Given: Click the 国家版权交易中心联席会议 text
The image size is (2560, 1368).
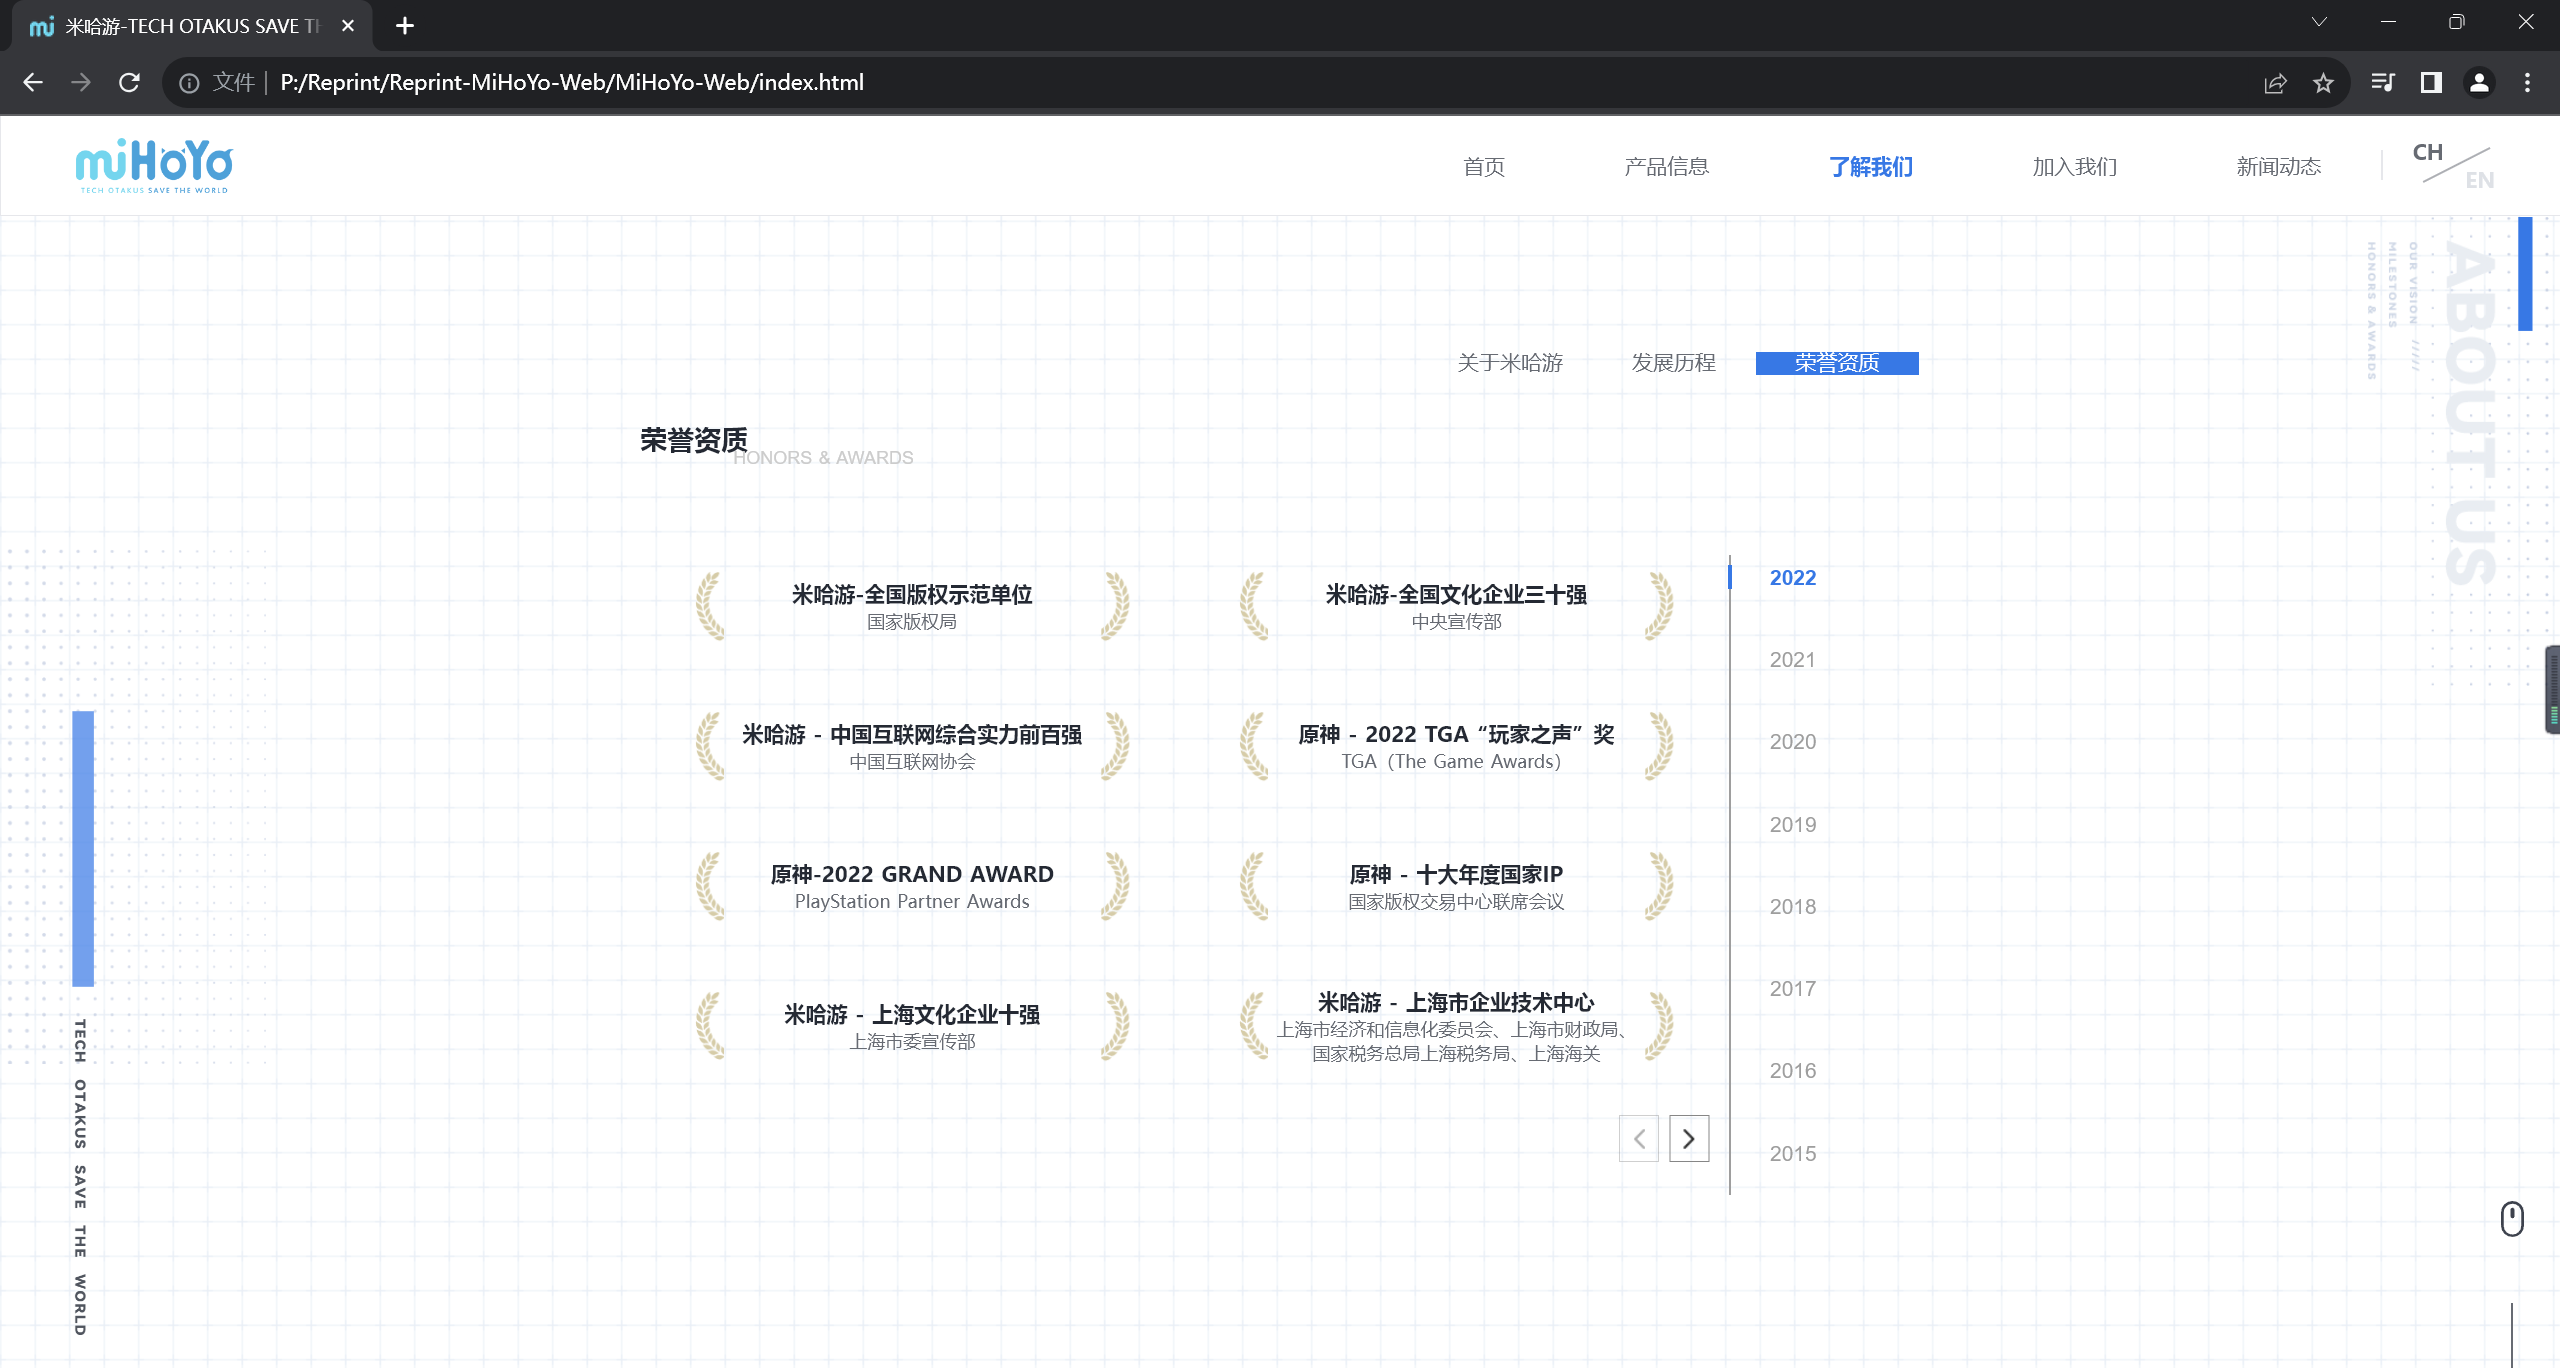Looking at the screenshot, I should coord(1456,902).
